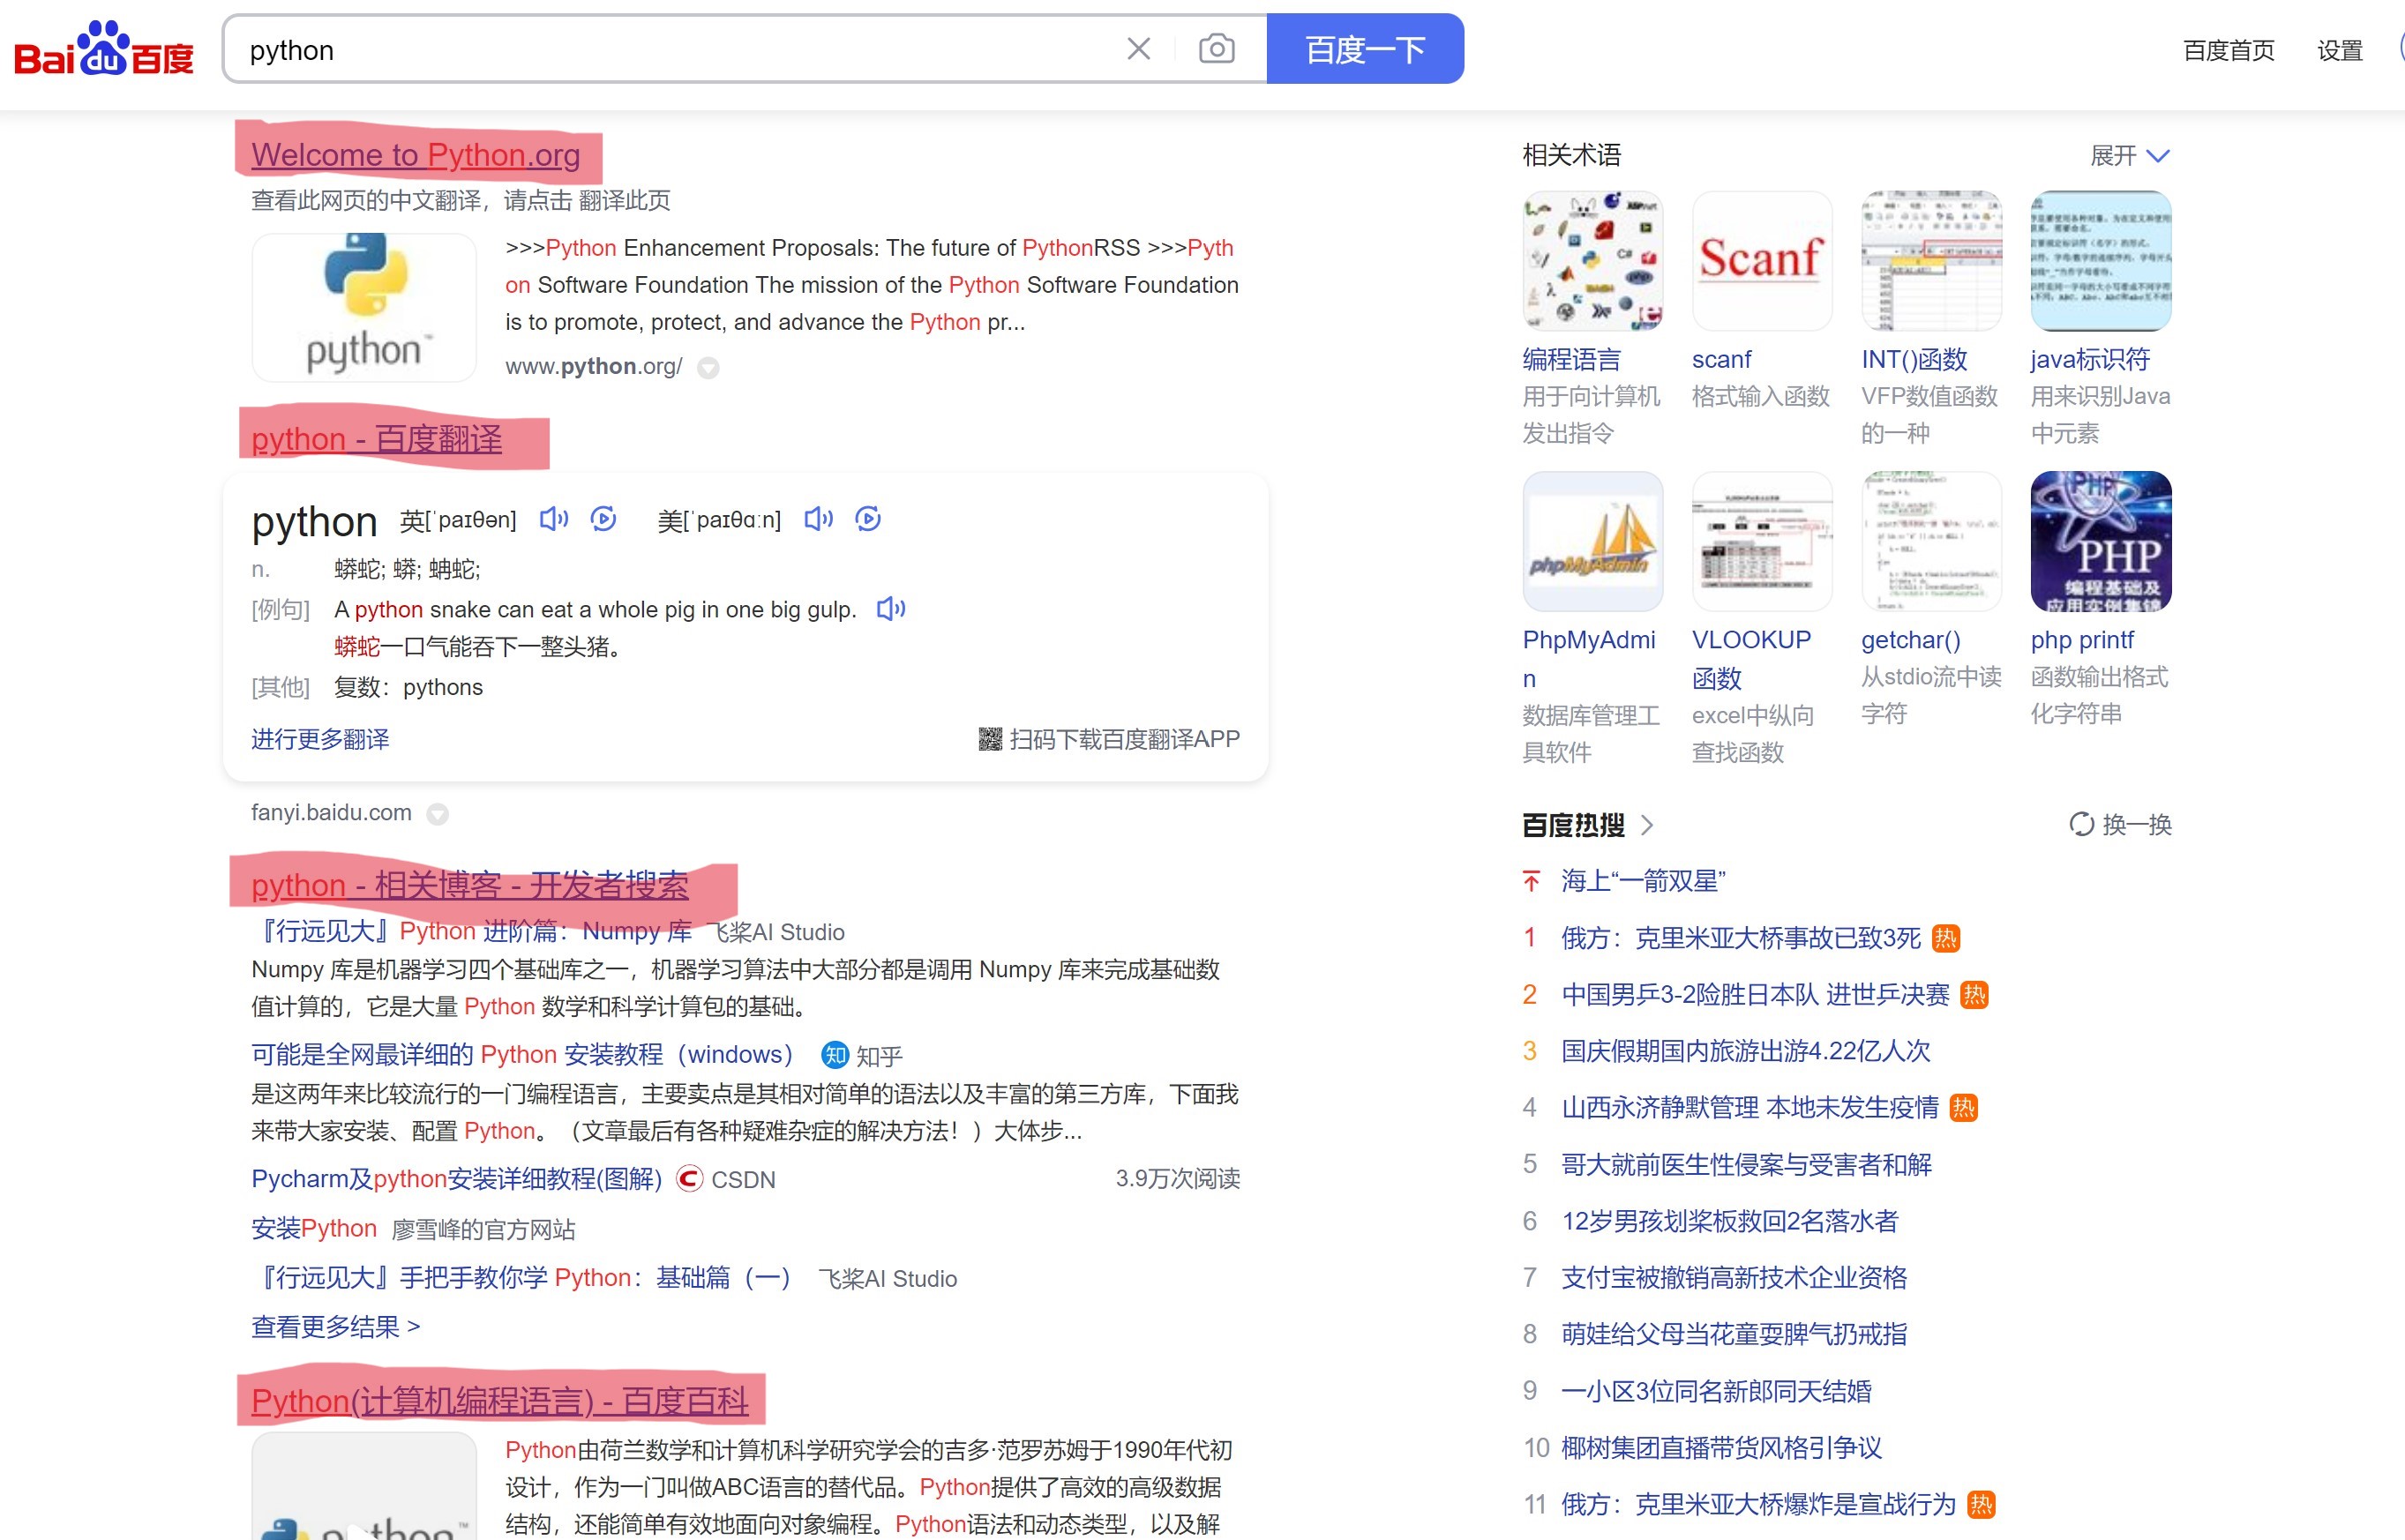Click the 百度一下 search button
This screenshot has height=1540, width=2405.
click(x=1364, y=49)
